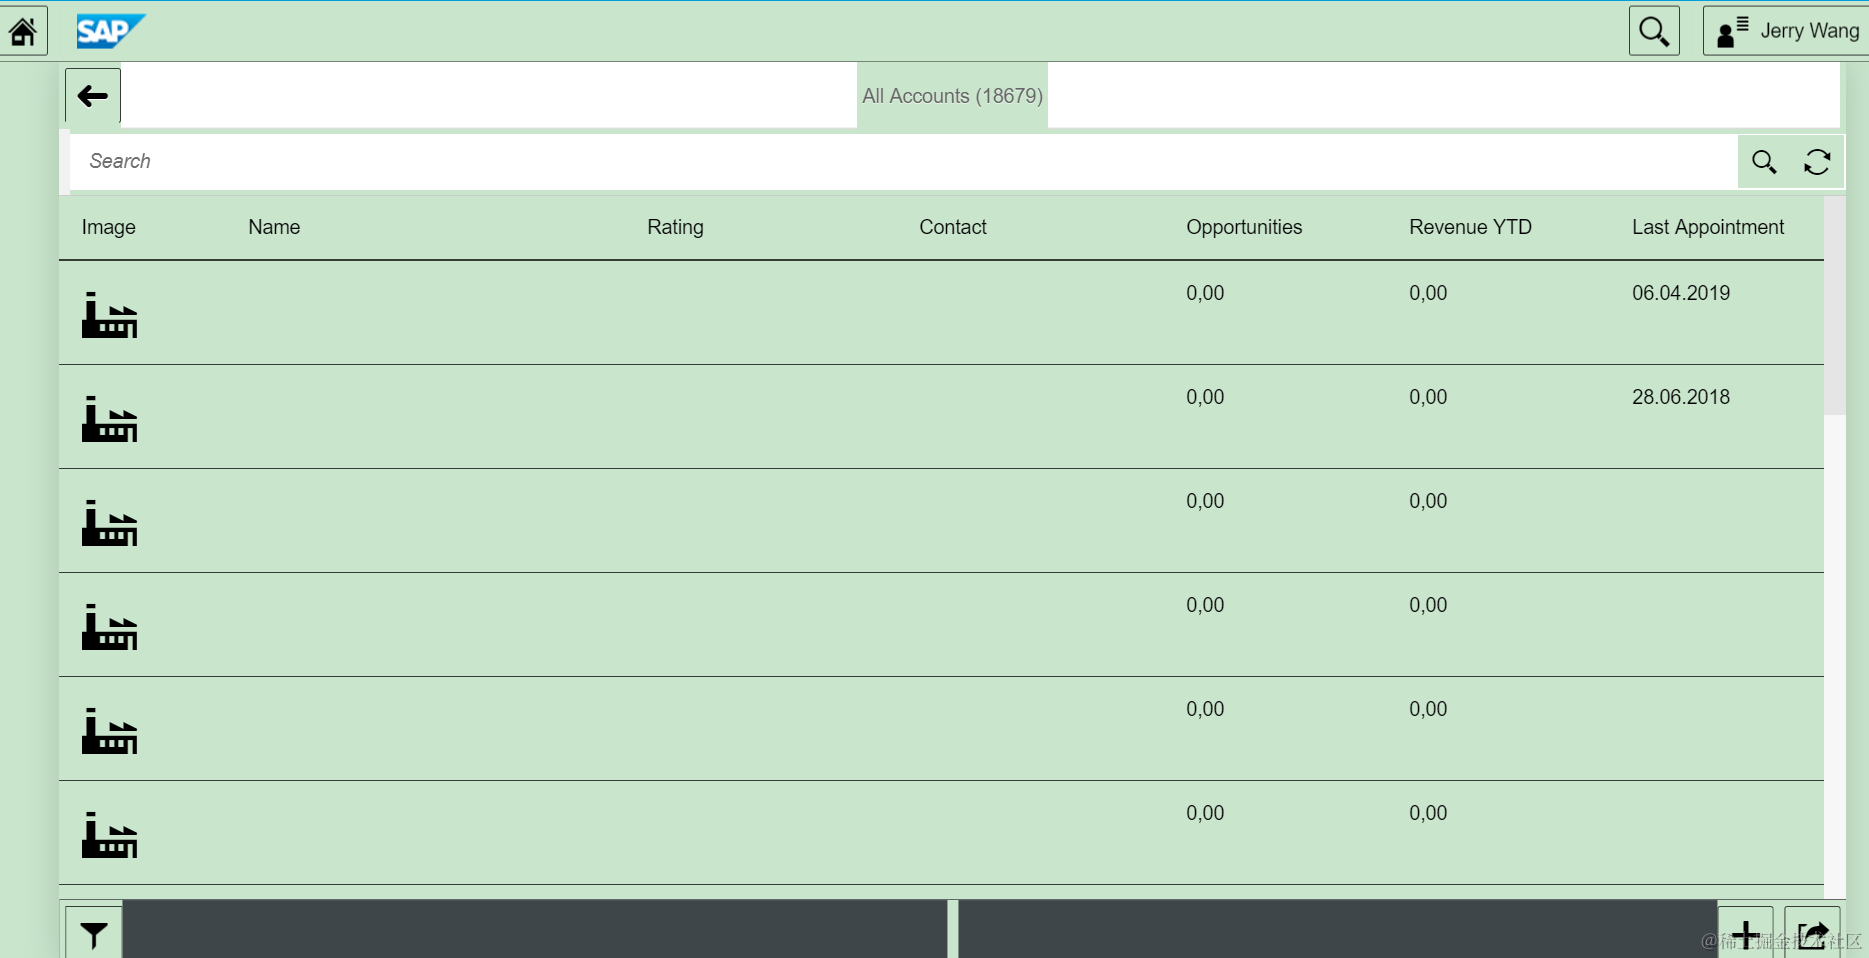Open the filter funnel in footer

(94, 933)
